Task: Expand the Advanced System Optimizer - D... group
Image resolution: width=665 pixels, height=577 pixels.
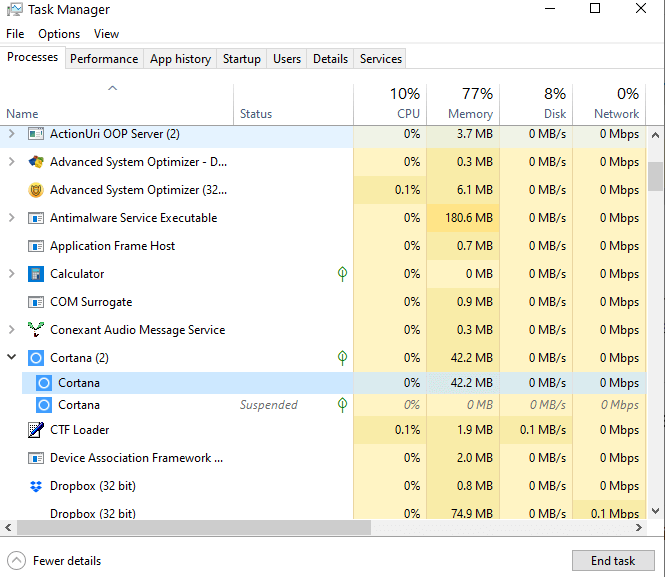Action: point(12,162)
